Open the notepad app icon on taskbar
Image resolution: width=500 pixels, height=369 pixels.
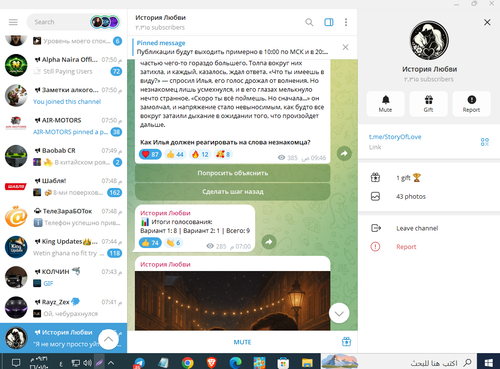163,362
